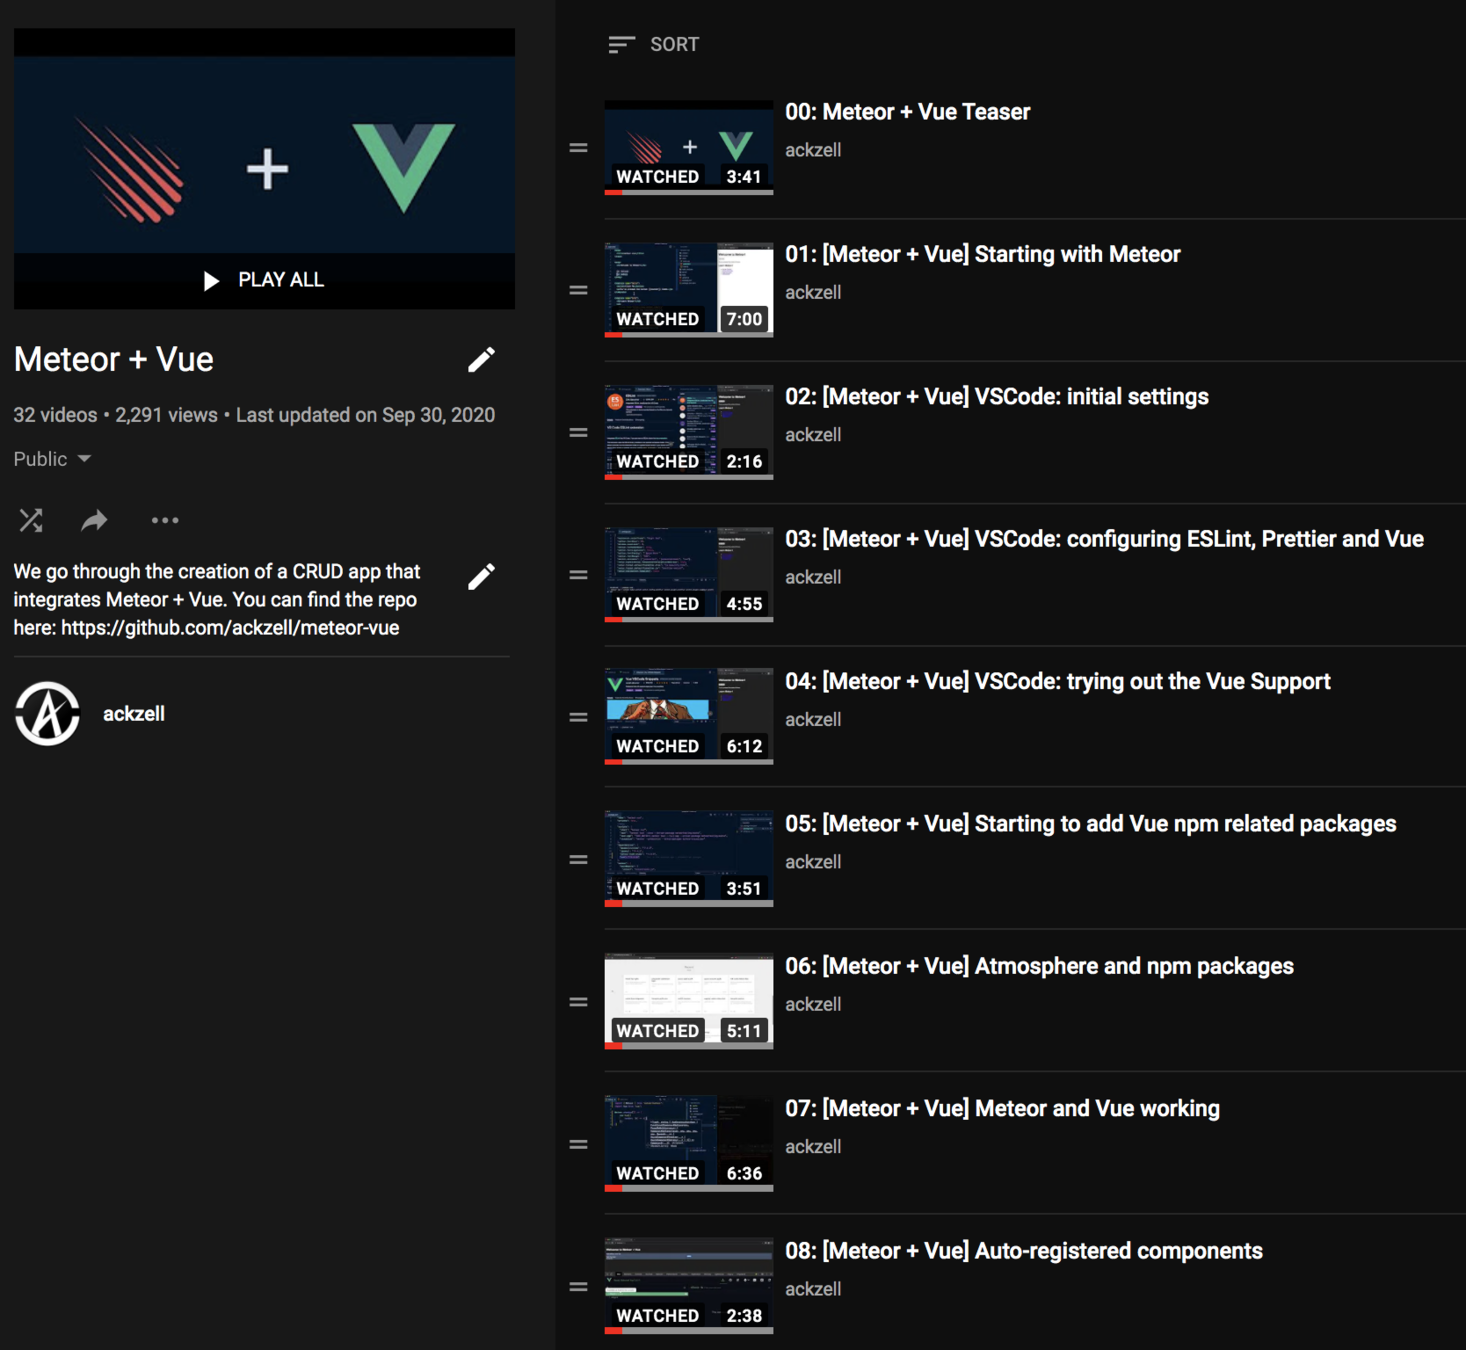Edit the playlist description with its pencil icon

481,576
